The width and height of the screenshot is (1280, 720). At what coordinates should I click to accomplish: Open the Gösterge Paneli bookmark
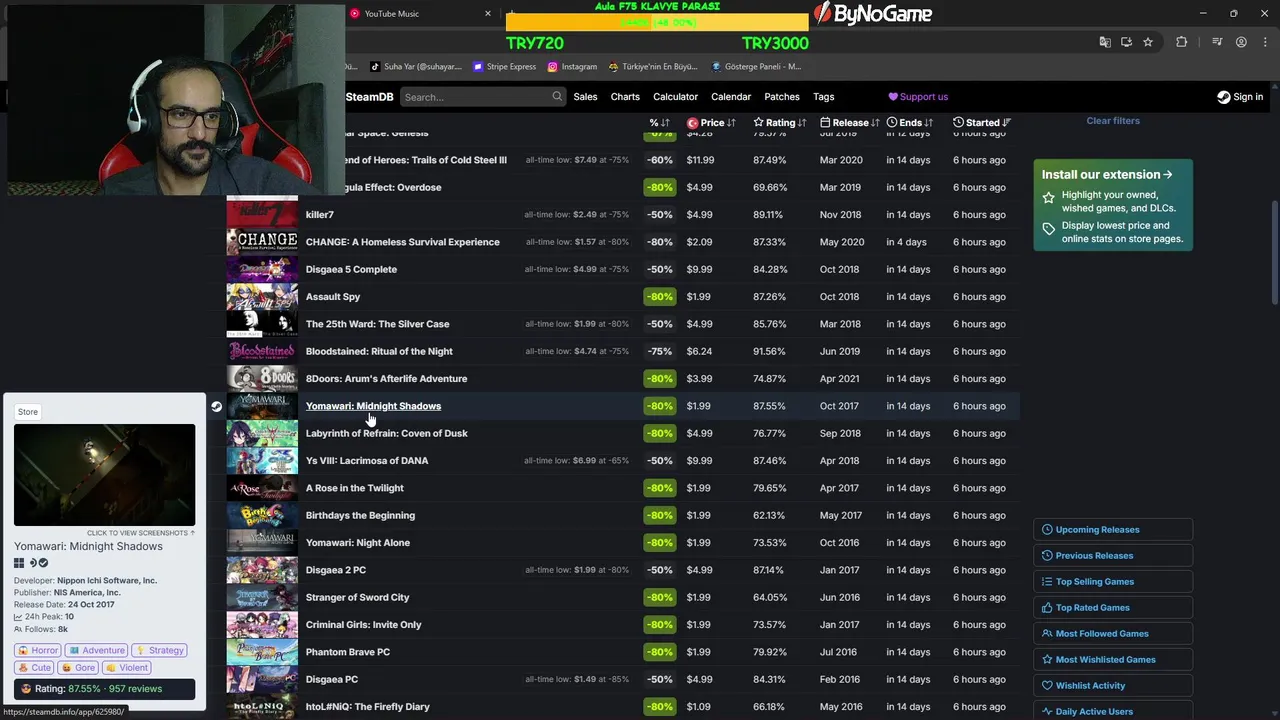point(756,67)
